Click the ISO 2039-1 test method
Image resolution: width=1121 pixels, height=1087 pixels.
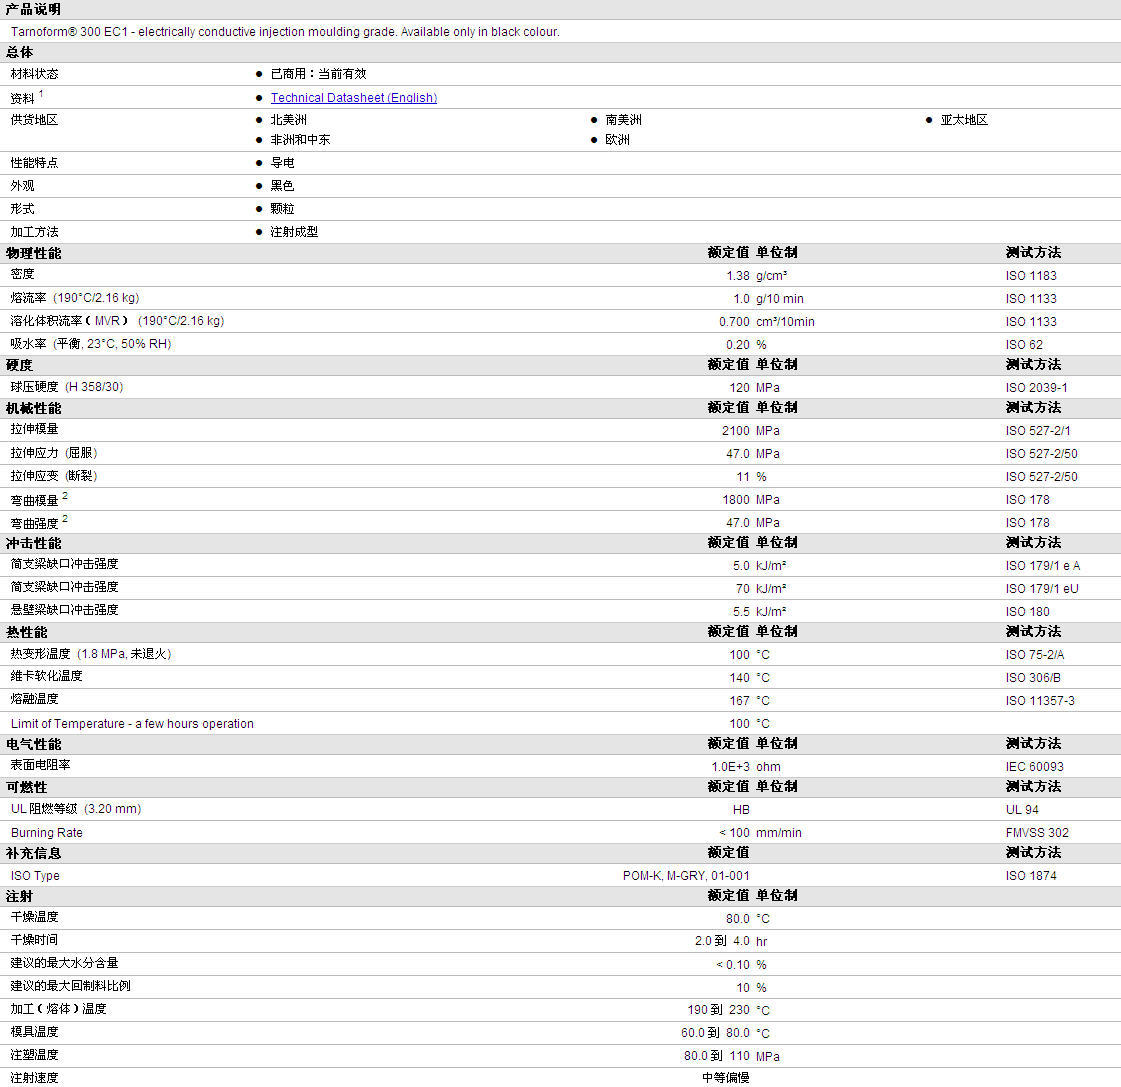click(x=1037, y=388)
